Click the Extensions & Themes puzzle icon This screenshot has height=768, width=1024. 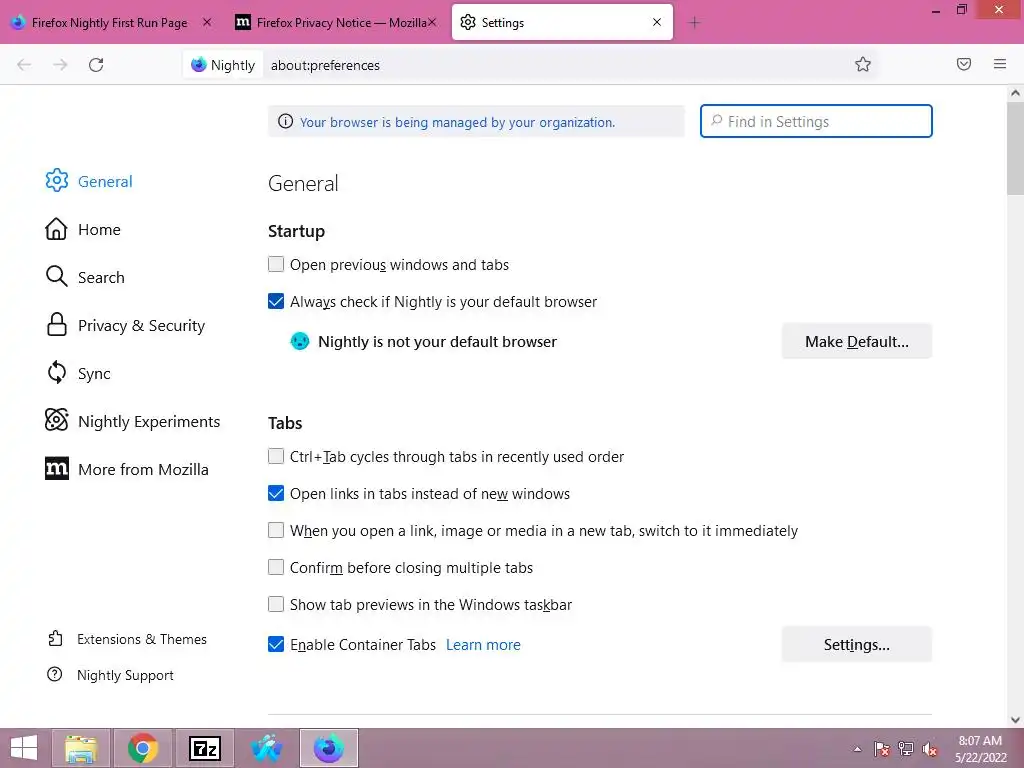[56, 639]
